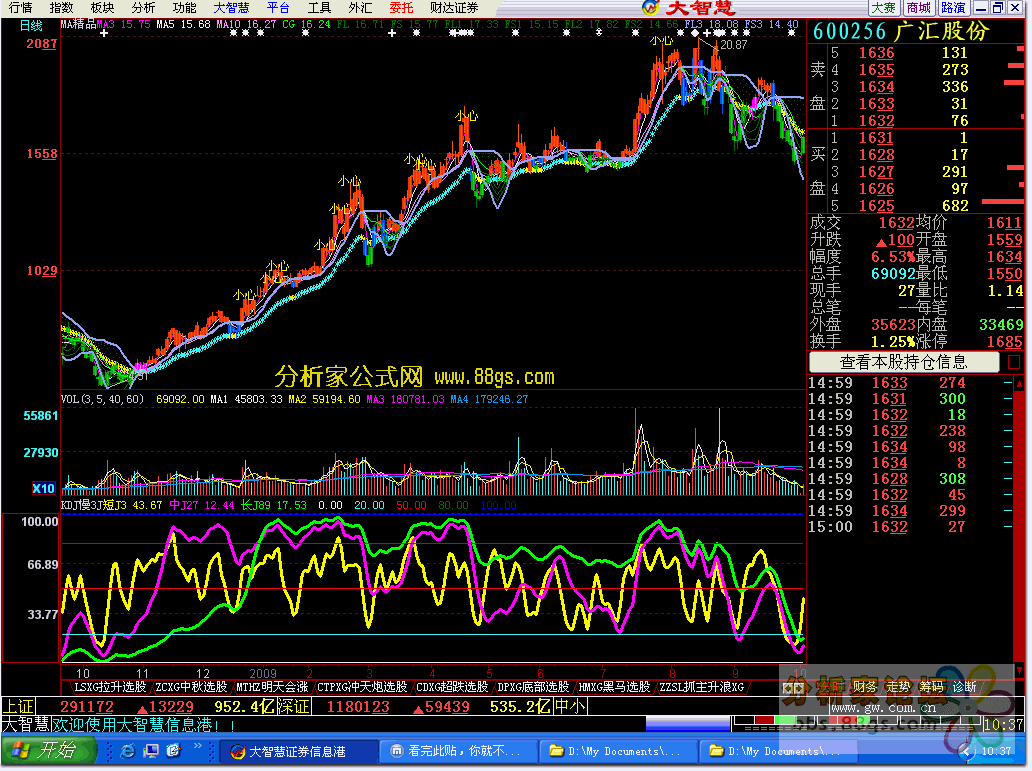Toggle the small square beside 查看本股持仓信息
Image resolution: width=1032 pixels, height=771 pixels.
(1014, 362)
